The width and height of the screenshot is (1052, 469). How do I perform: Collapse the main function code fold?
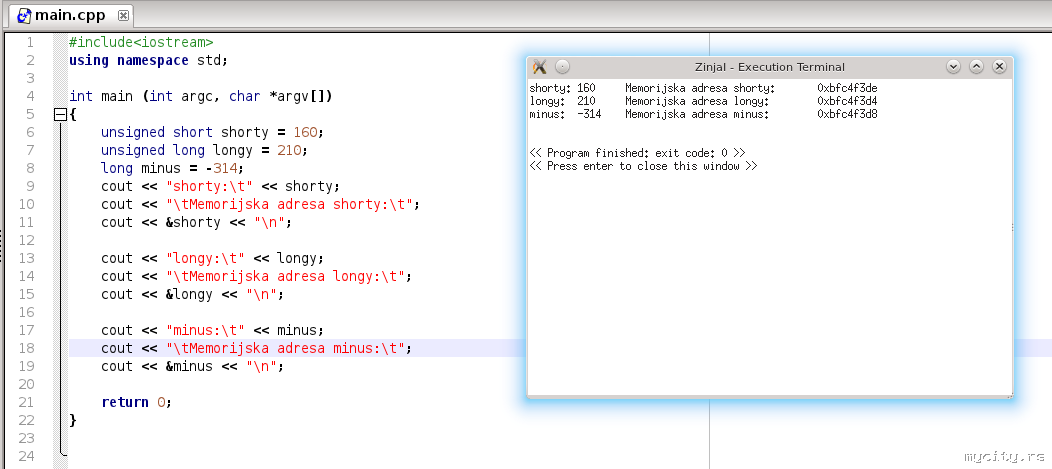pos(60,115)
